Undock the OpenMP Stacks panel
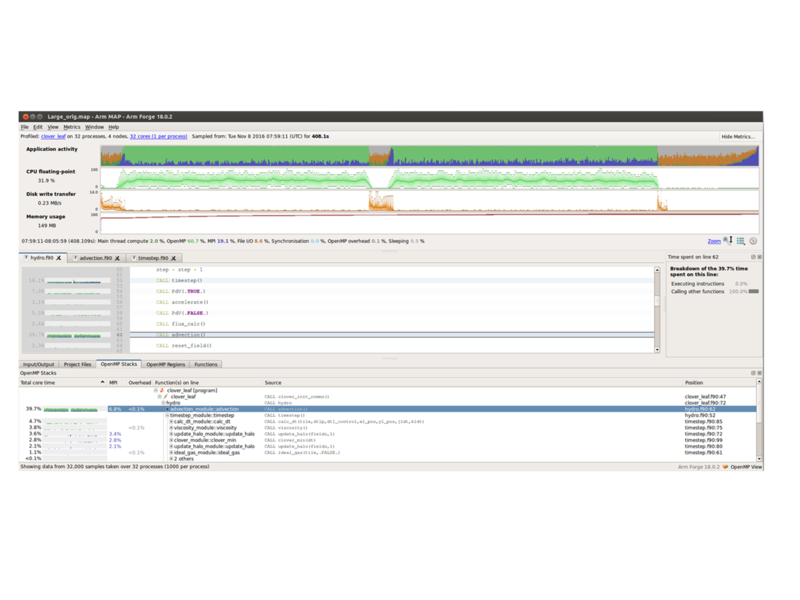Viewport: 800px width, 600px height. (753, 373)
